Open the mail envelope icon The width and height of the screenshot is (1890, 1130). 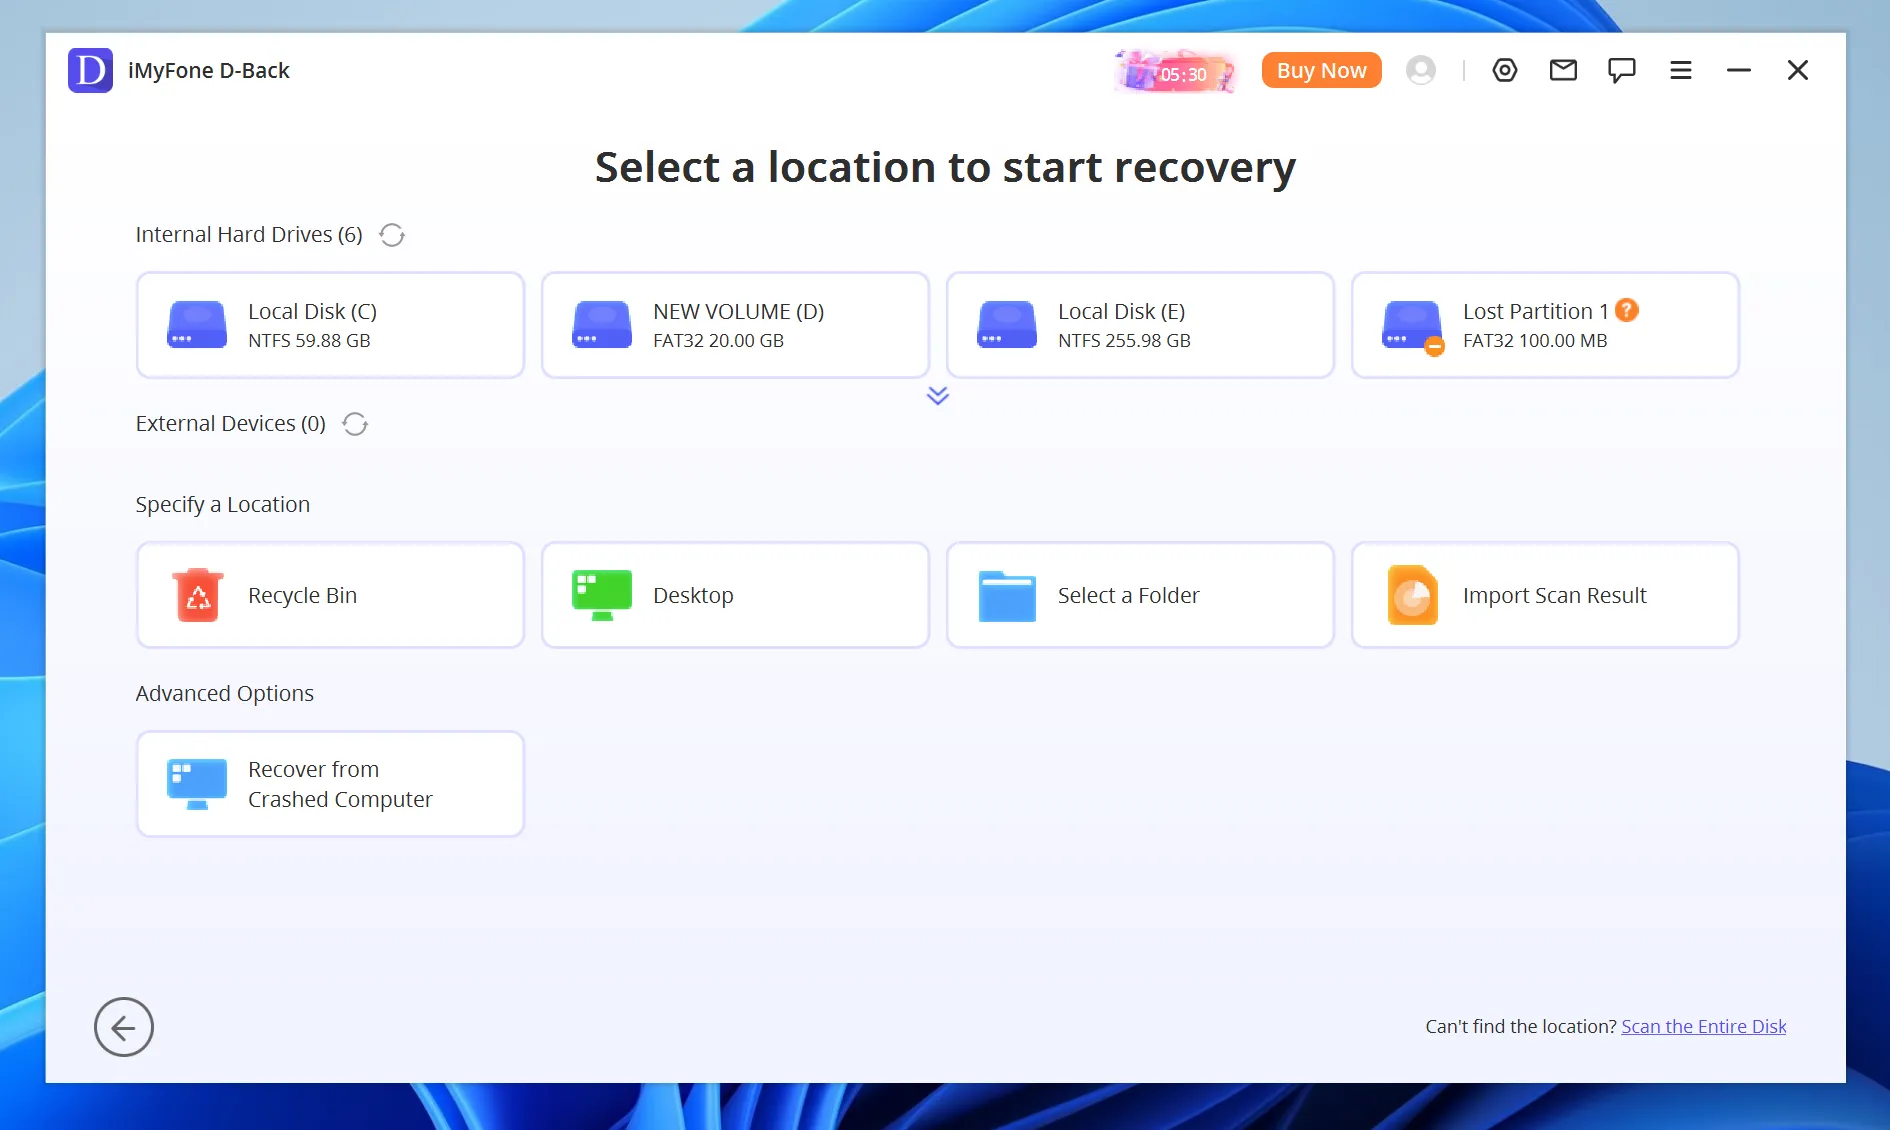click(x=1563, y=70)
